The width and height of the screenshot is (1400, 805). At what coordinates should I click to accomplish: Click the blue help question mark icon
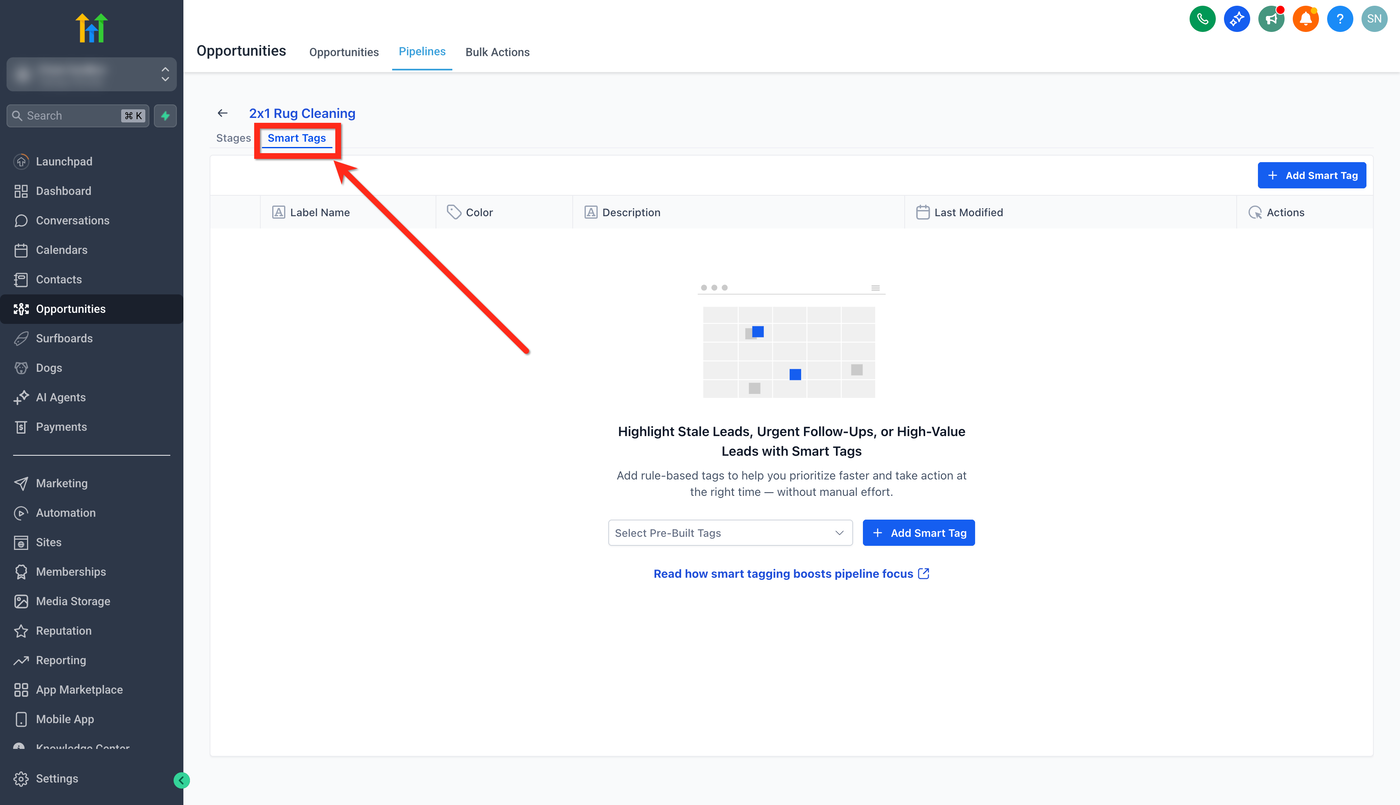1340,18
